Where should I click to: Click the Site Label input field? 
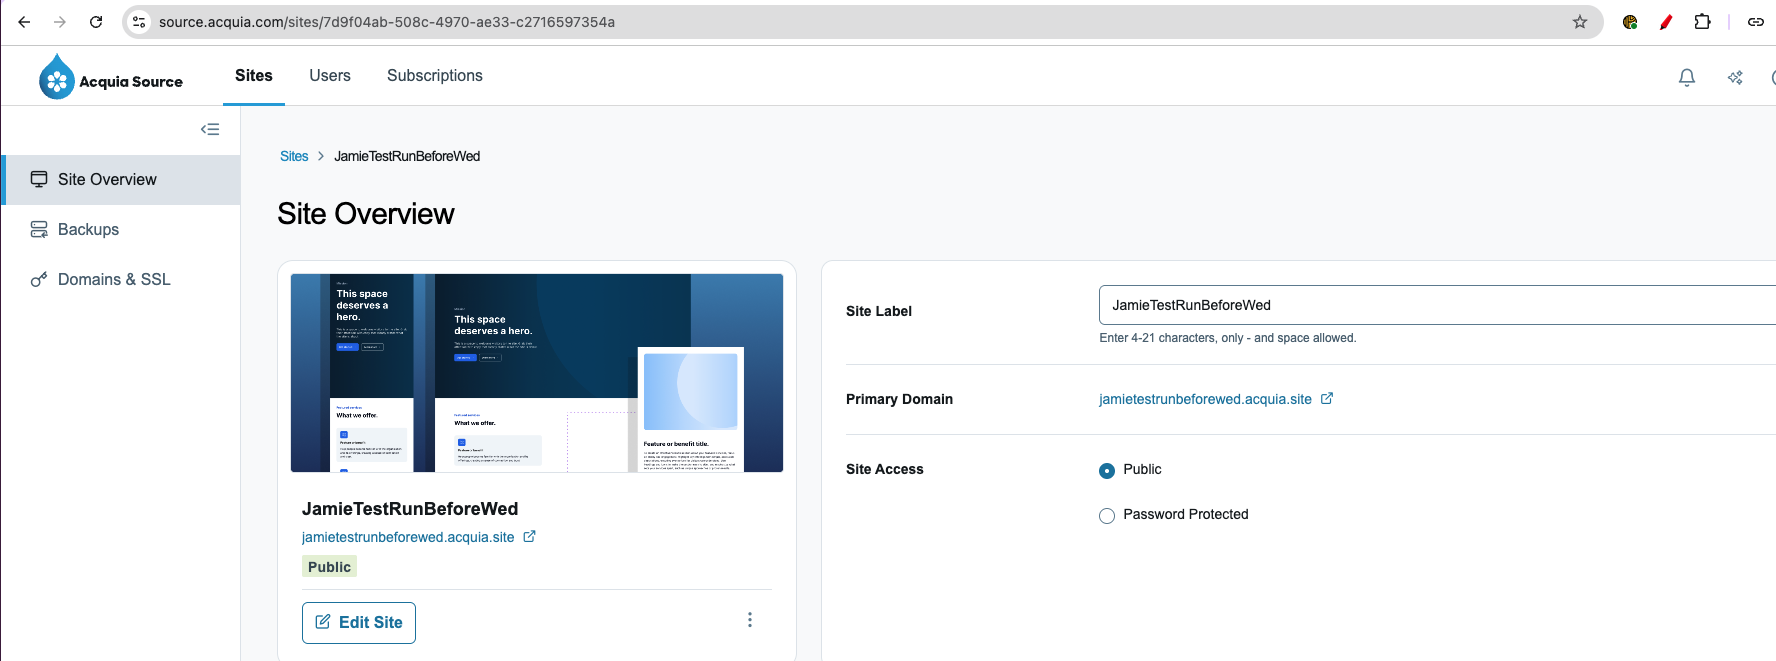pyautogui.click(x=1437, y=305)
